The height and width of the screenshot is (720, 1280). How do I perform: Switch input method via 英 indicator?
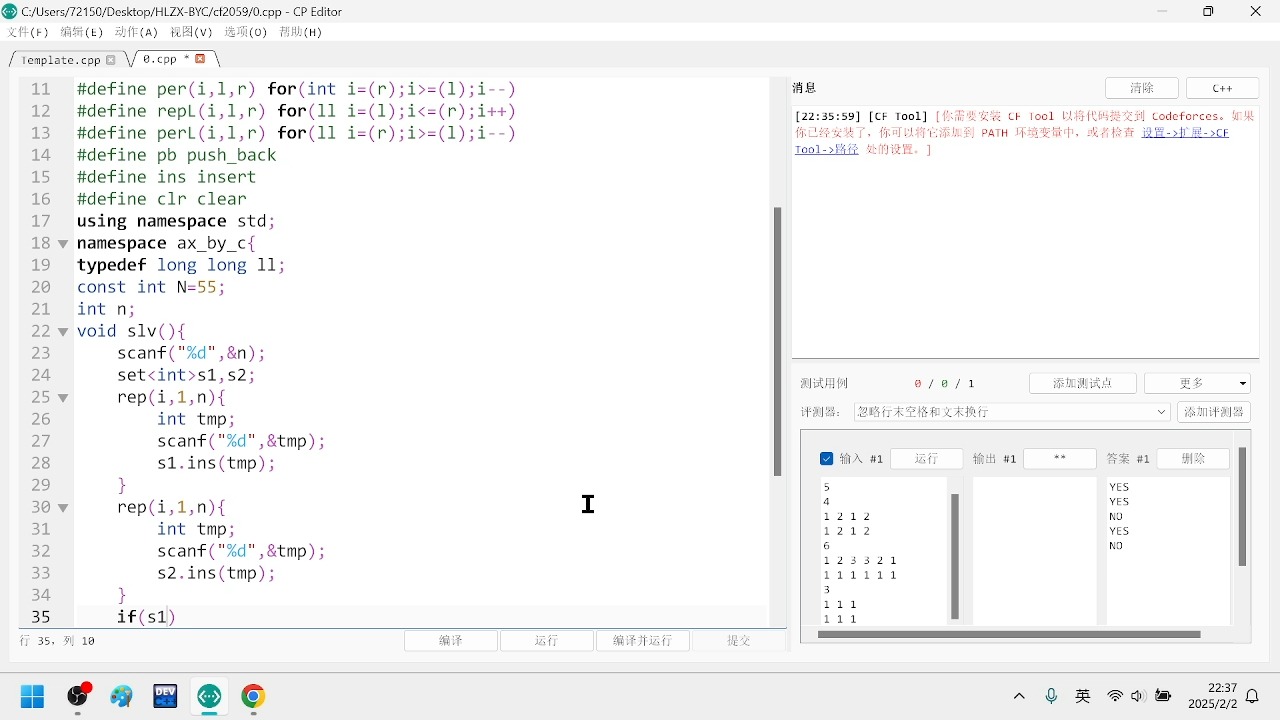(1083, 696)
